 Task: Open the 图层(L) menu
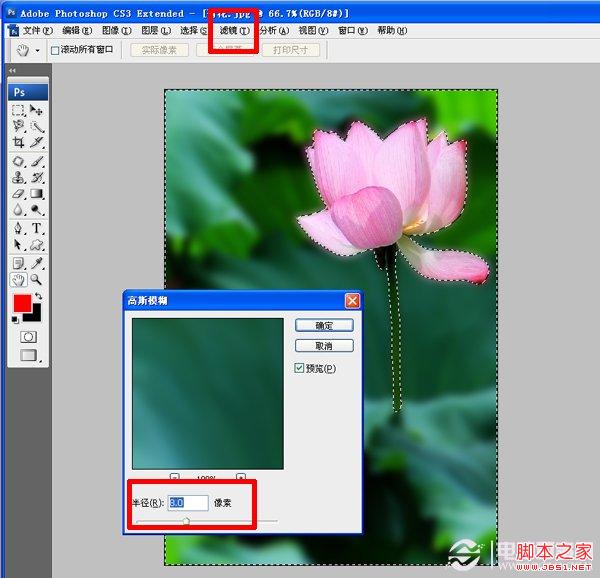(x=156, y=30)
